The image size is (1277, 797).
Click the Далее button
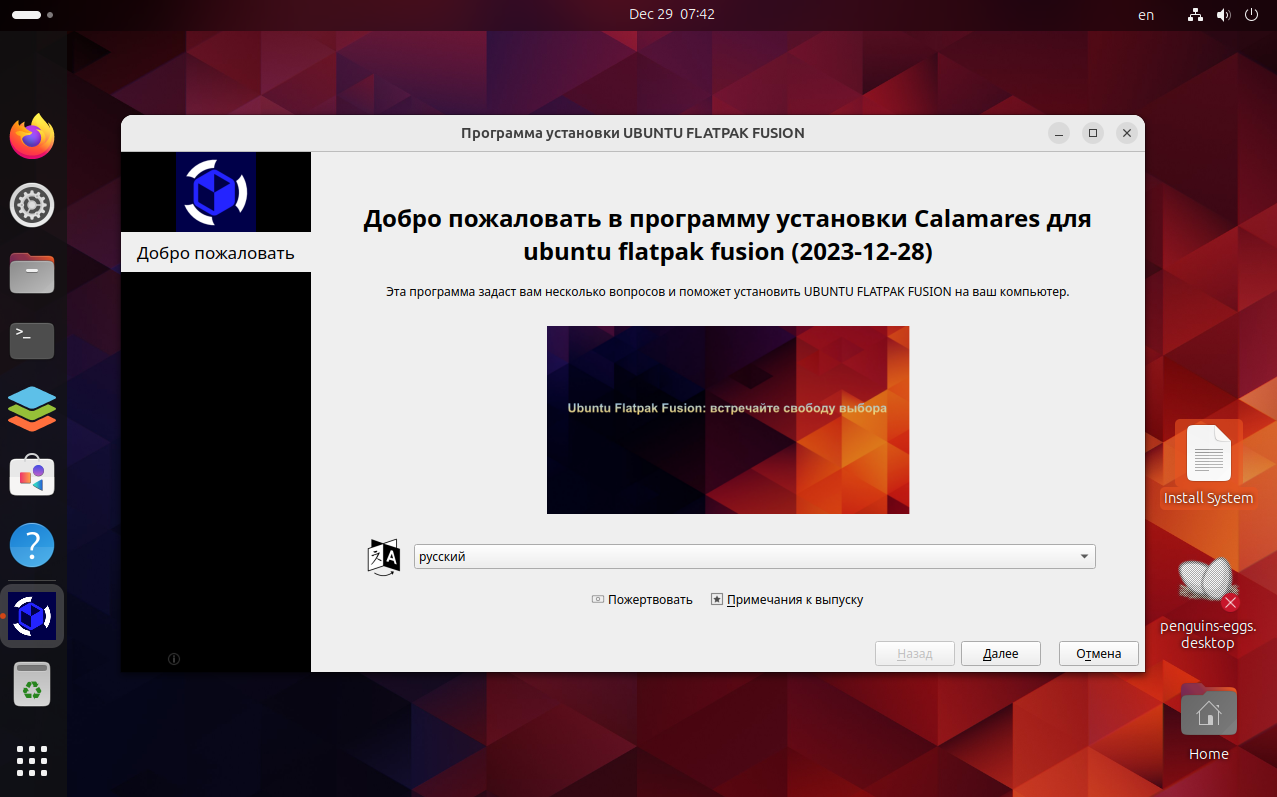(1001, 653)
